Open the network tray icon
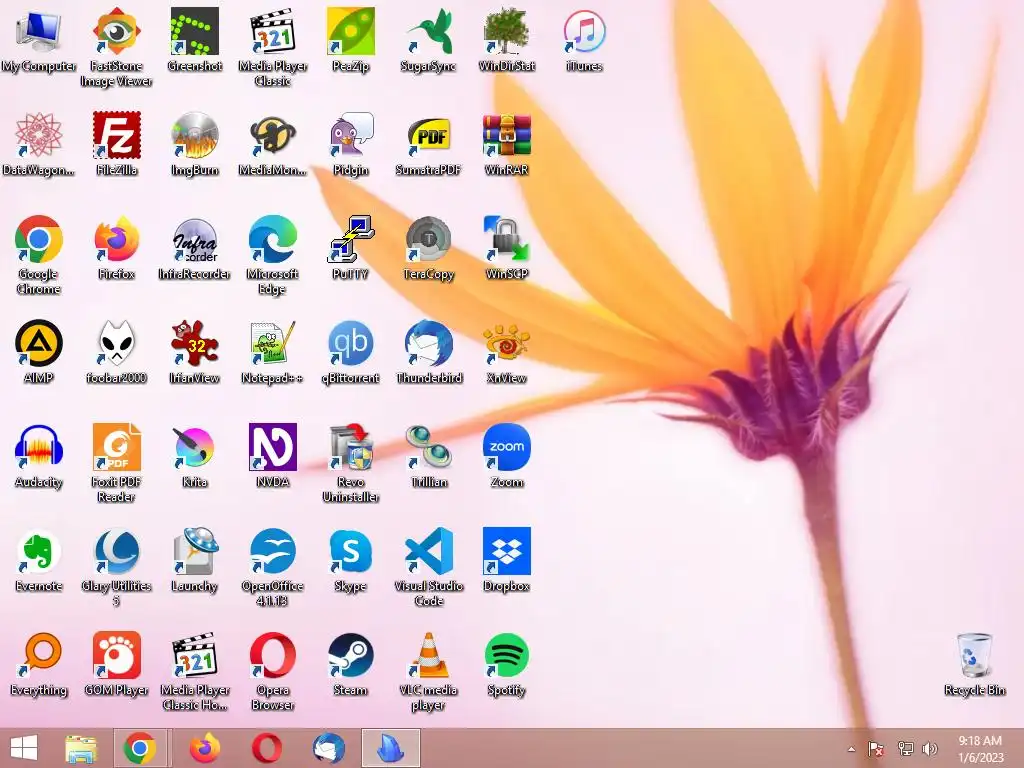This screenshot has height=768, width=1024. [x=905, y=748]
